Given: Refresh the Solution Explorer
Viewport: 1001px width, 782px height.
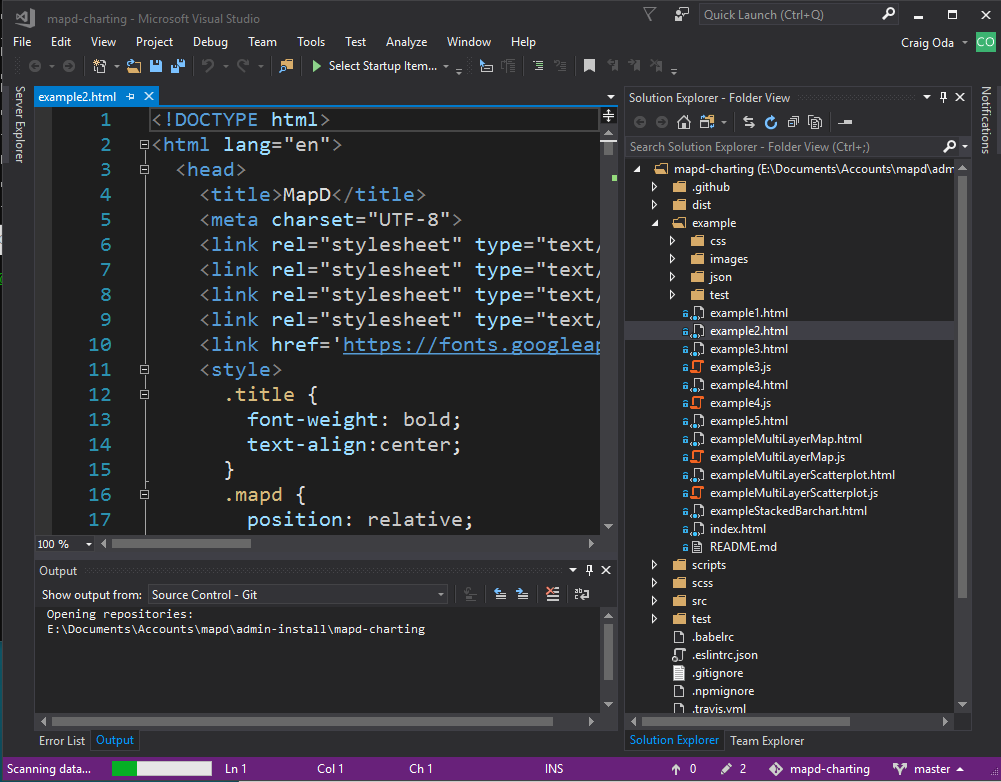Looking at the screenshot, I should [771, 122].
